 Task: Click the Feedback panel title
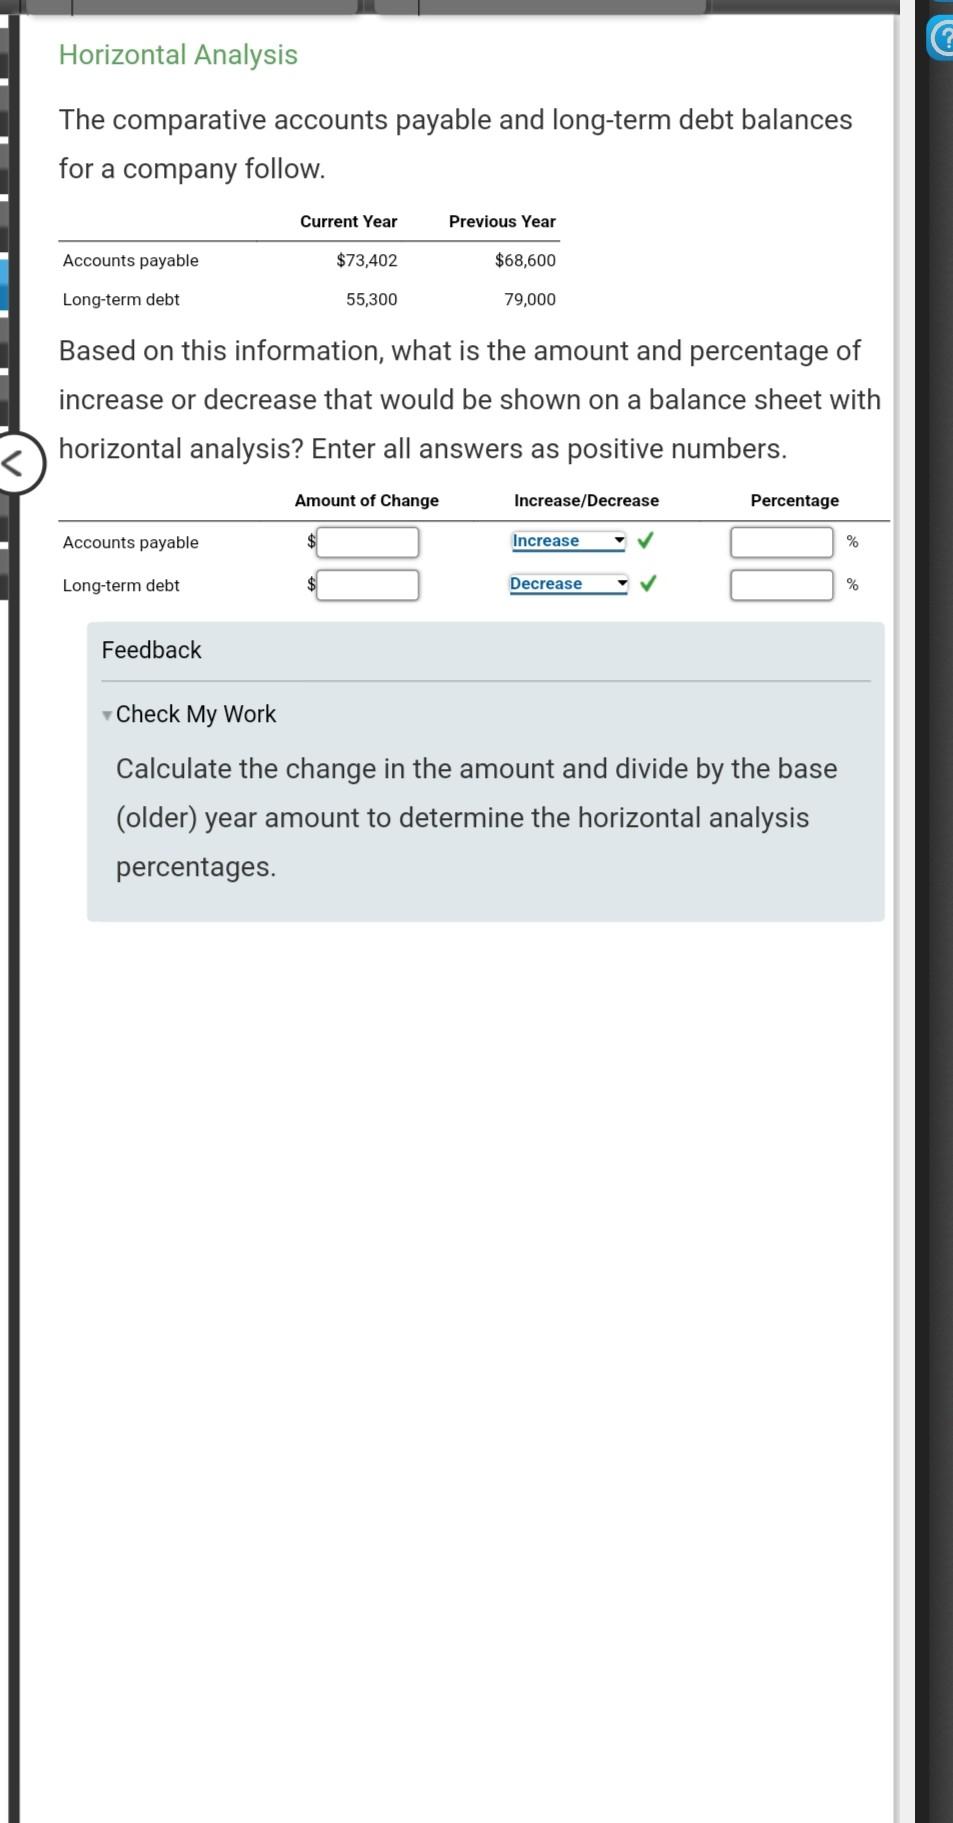151,650
